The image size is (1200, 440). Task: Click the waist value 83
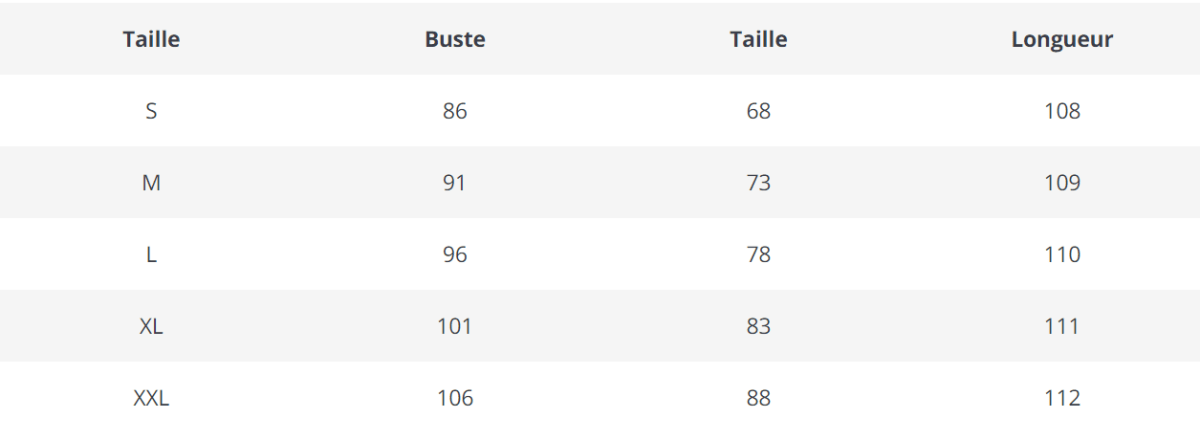[758, 326]
